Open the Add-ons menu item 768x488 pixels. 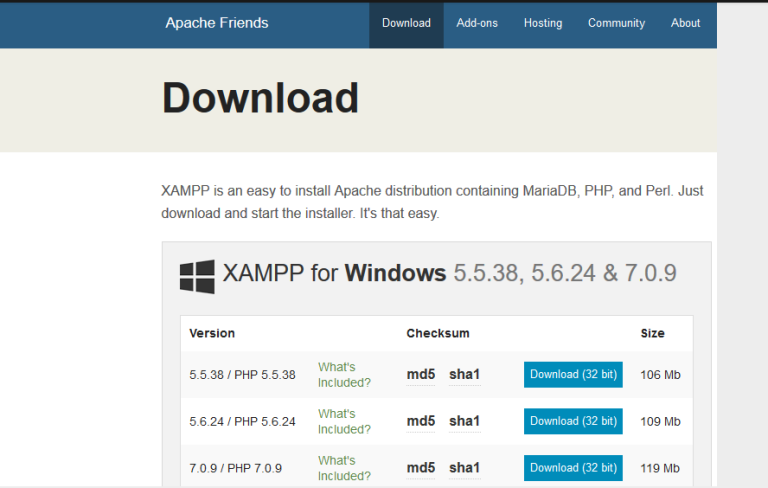477,23
